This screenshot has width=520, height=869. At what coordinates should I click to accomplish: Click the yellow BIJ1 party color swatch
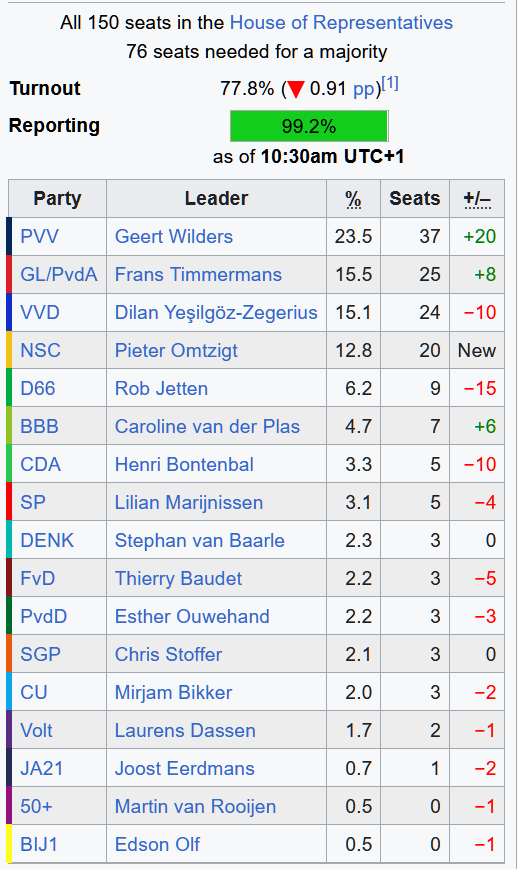click(x=9, y=844)
